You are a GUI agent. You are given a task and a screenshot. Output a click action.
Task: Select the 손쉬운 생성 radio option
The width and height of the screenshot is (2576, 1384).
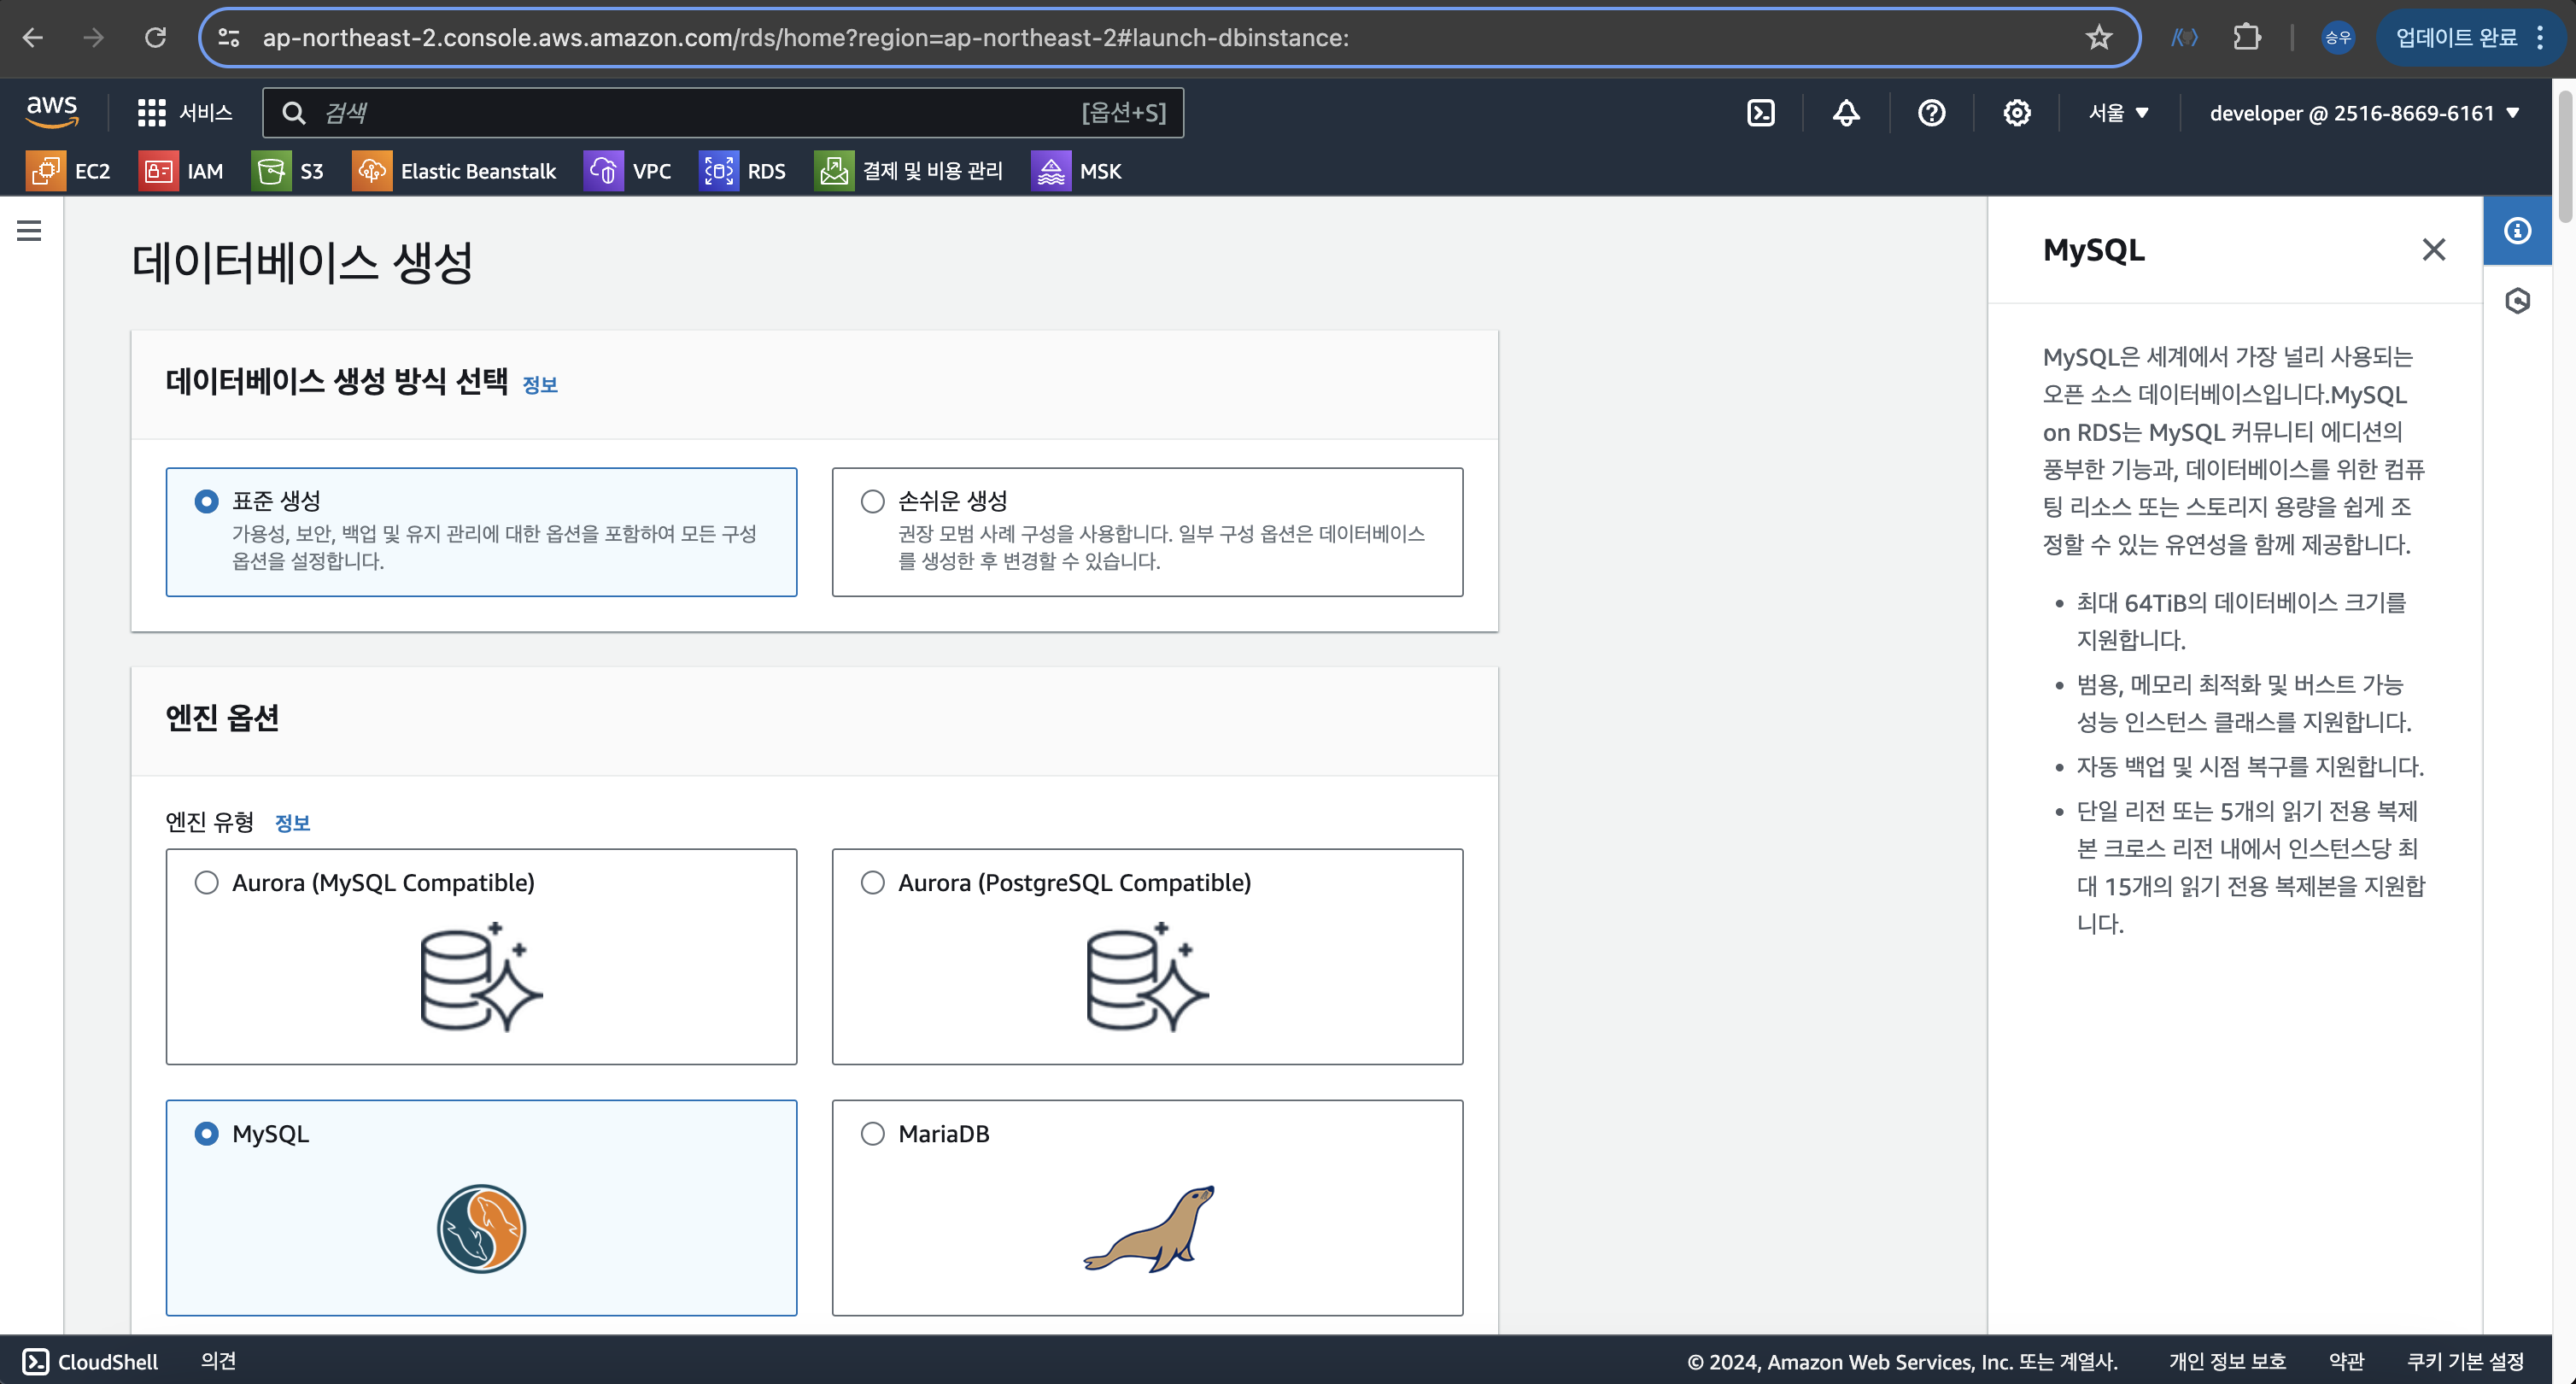click(872, 501)
